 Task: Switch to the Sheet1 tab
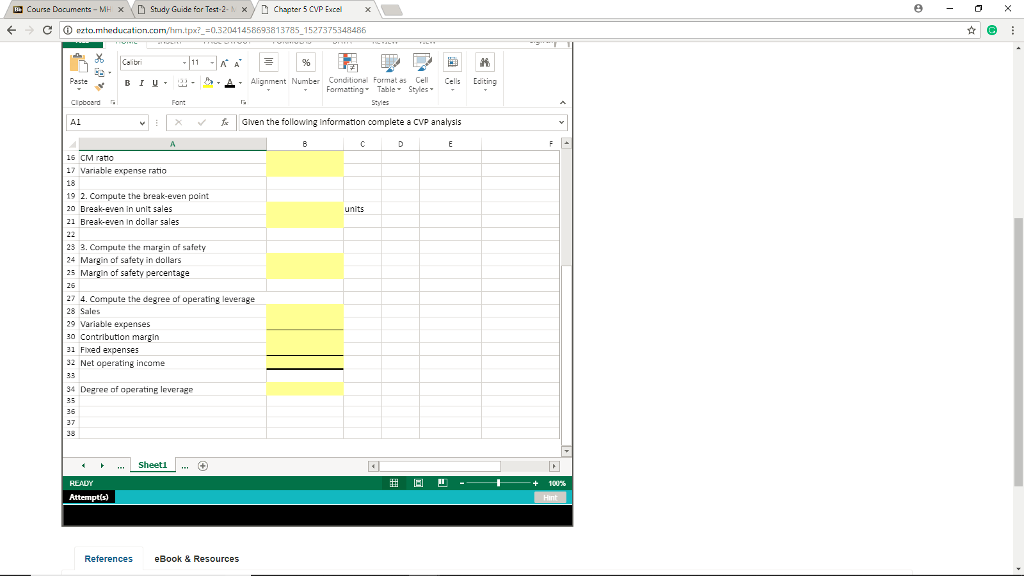(x=152, y=464)
